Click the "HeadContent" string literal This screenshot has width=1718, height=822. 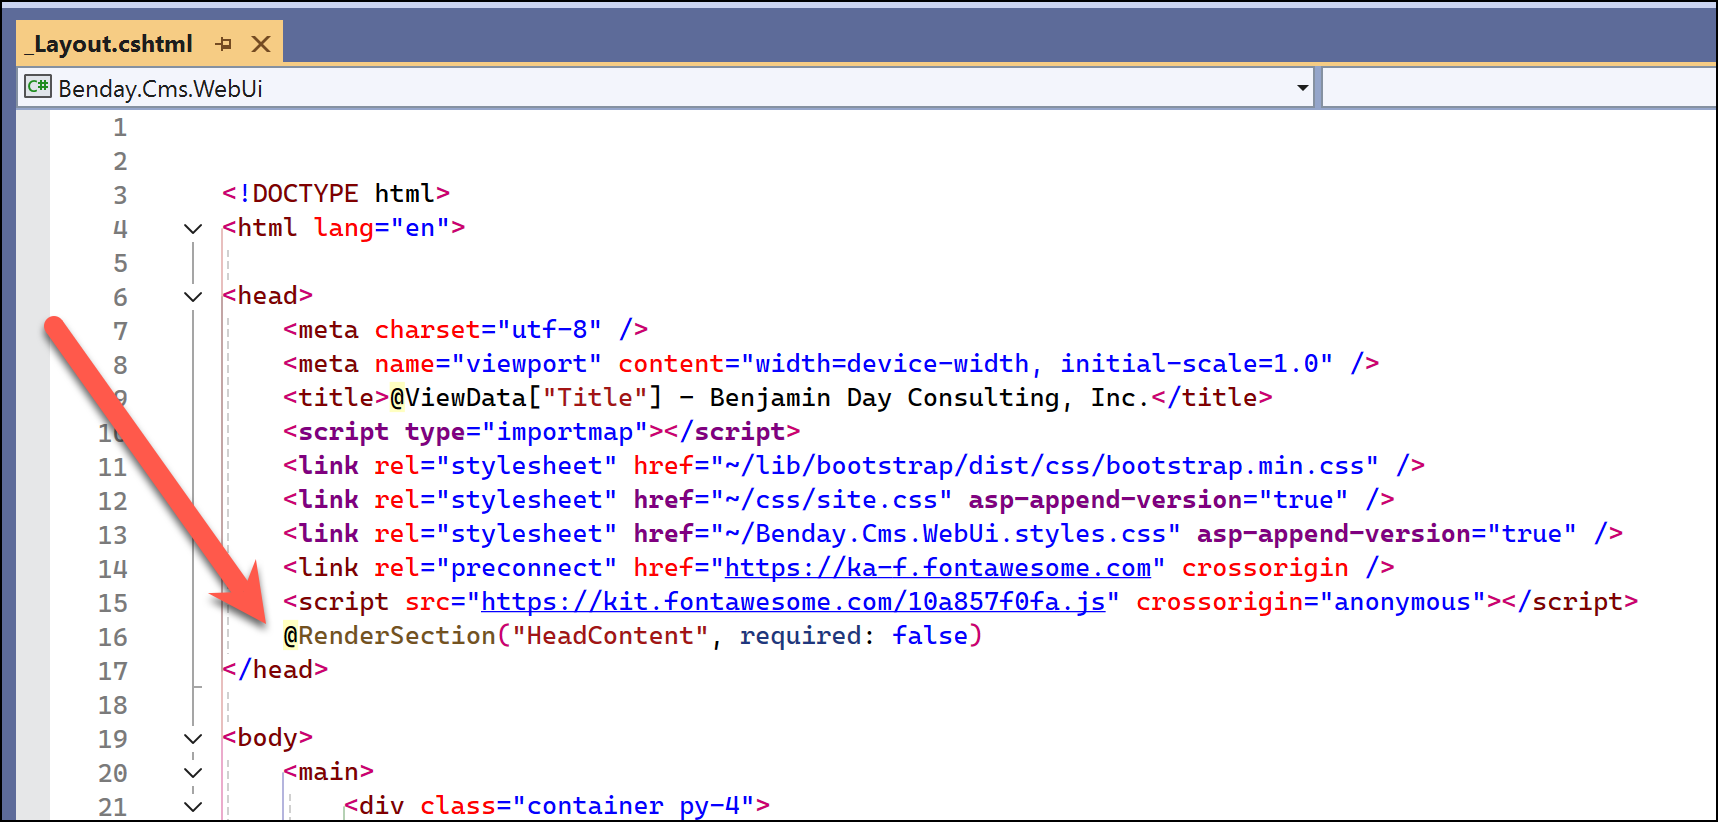pos(610,636)
